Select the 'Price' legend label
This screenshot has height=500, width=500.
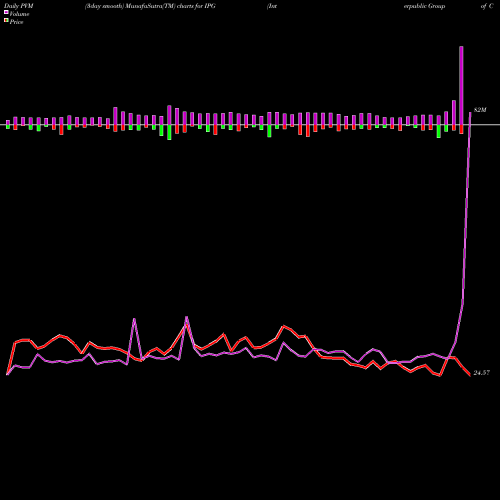click(x=16, y=22)
